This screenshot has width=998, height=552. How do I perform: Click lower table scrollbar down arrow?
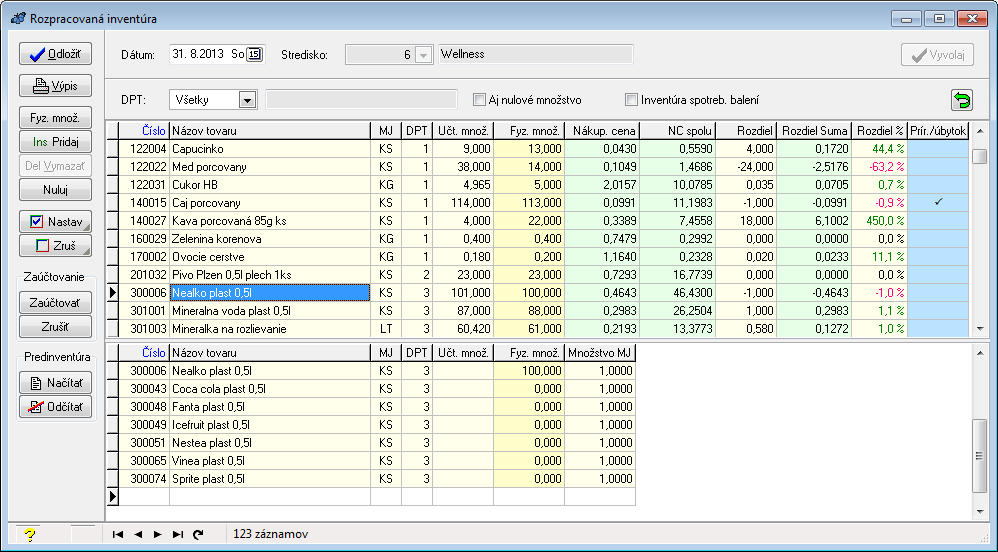point(980,511)
